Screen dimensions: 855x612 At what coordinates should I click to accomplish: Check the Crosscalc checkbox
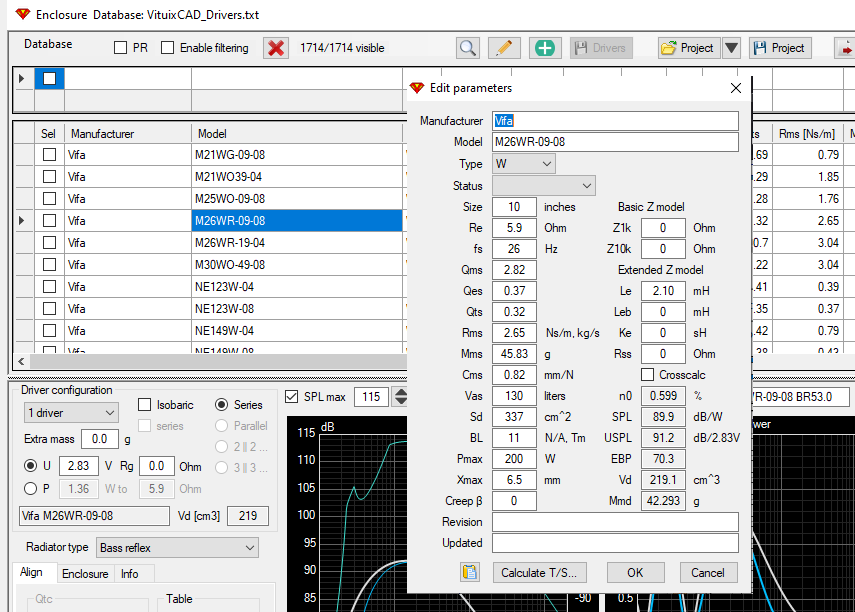tap(647, 375)
